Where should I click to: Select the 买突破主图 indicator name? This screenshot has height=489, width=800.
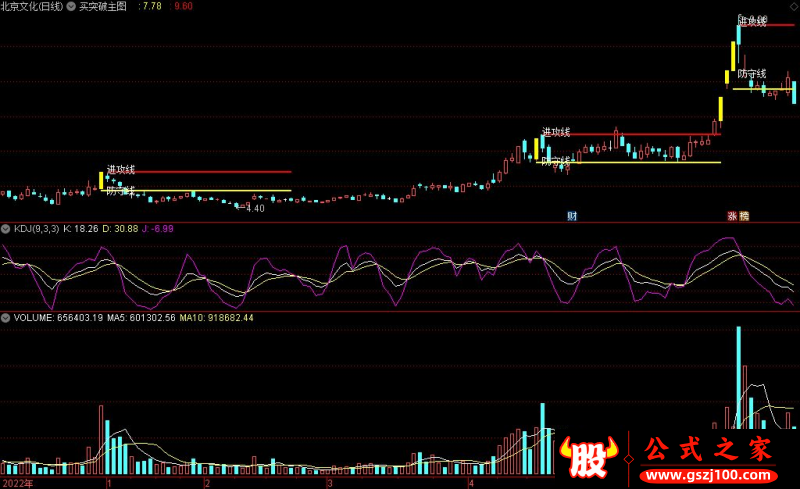[x=103, y=7]
